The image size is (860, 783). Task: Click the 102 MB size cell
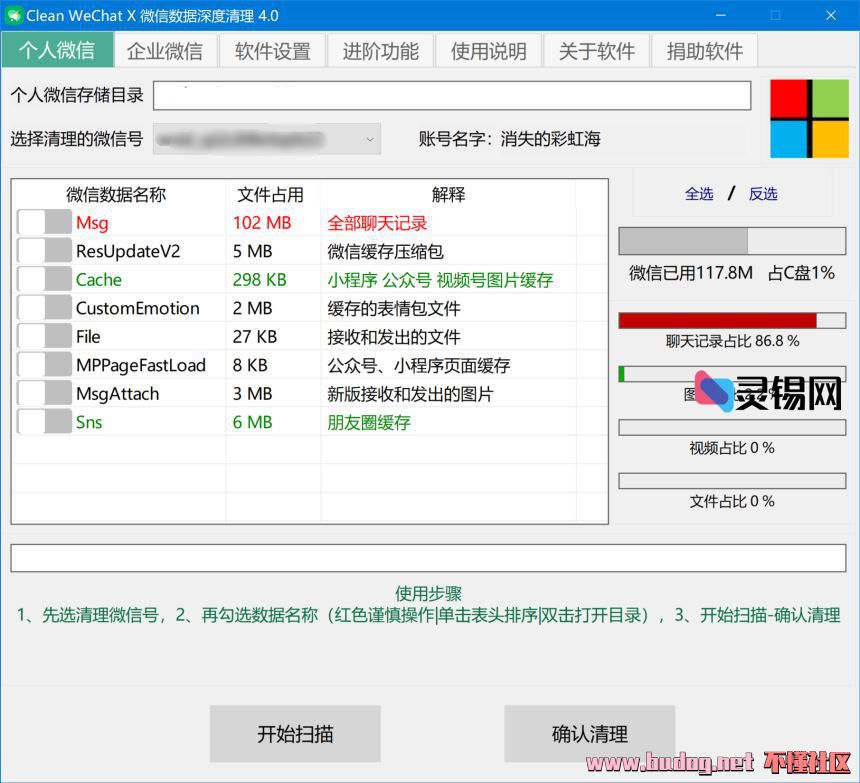262,223
